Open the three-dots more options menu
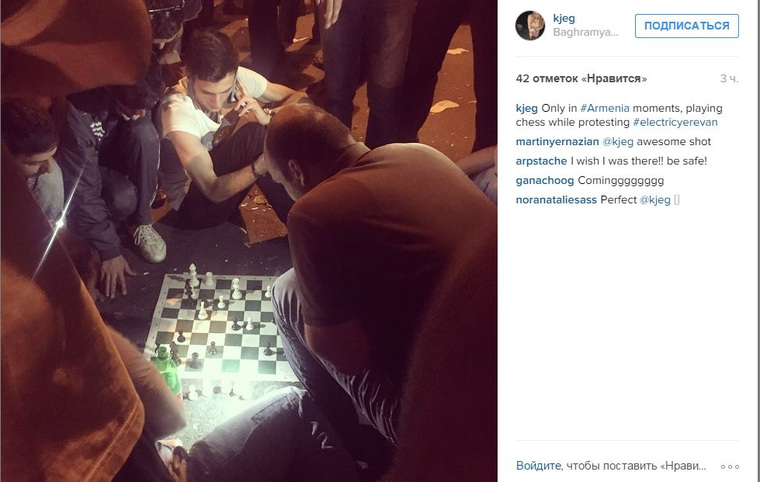760x482 pixels. click(729, 466)
